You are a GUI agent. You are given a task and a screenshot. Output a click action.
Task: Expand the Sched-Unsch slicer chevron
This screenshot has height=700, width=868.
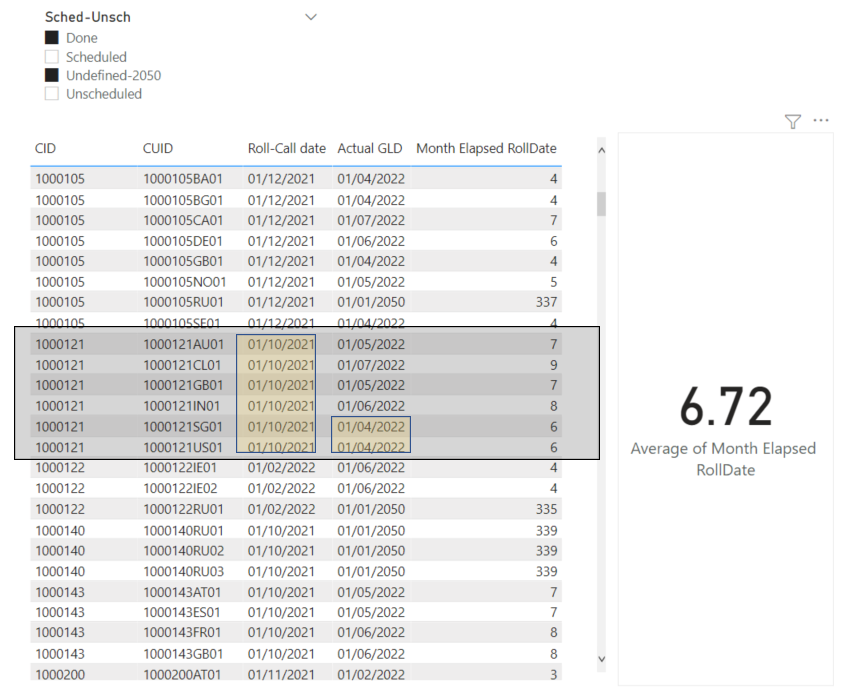click(311, 17)
